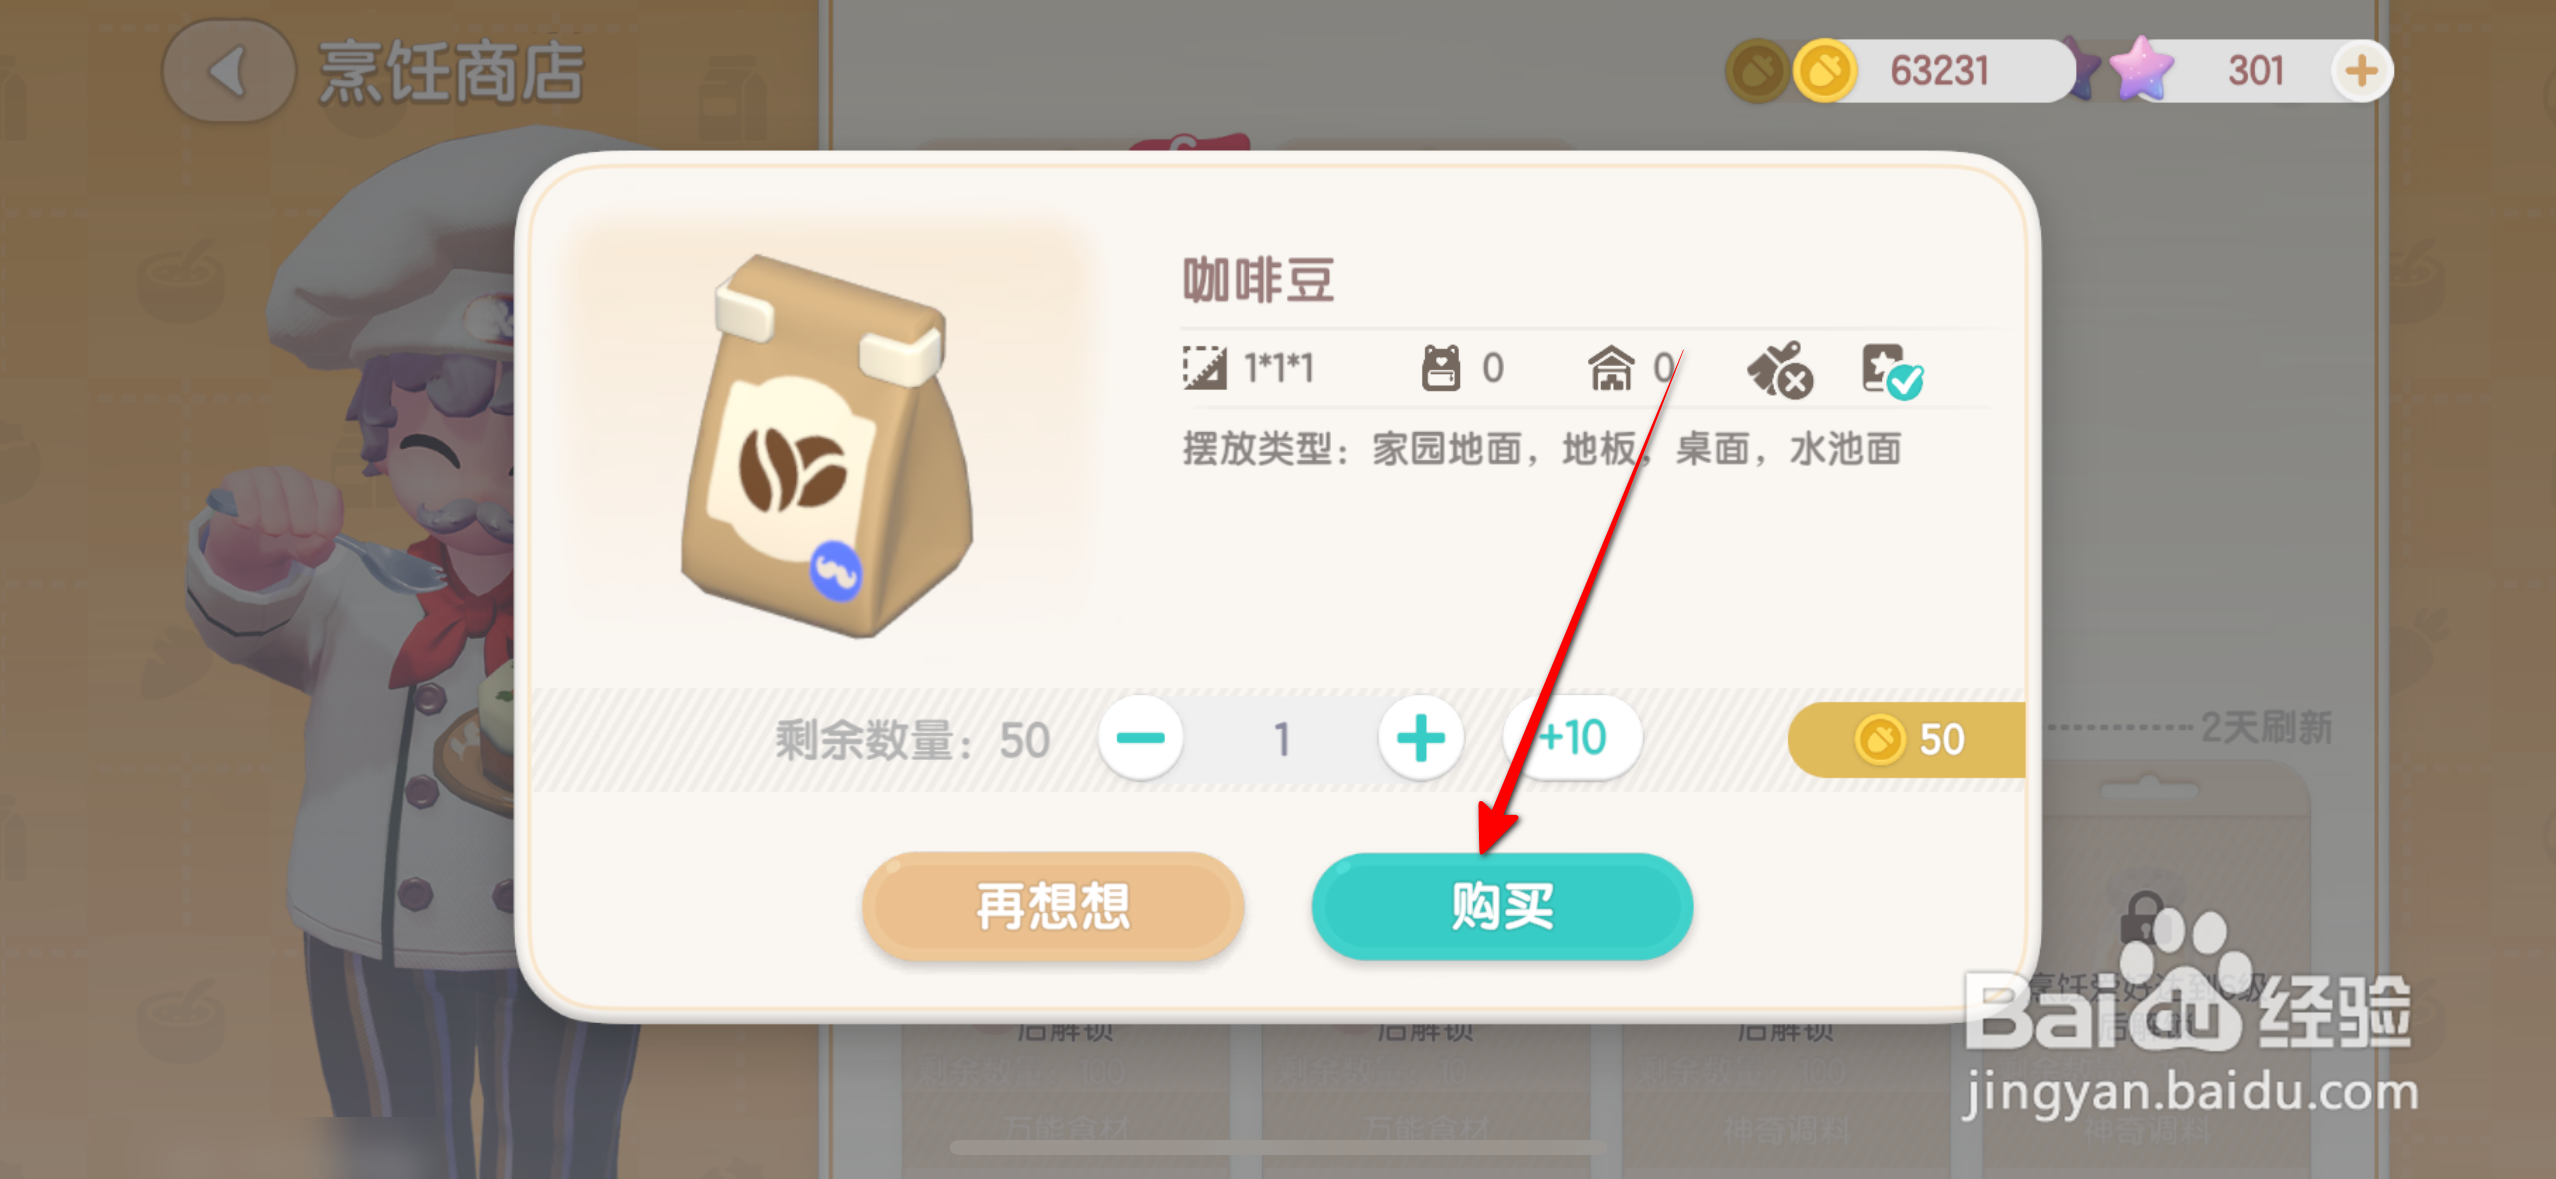Add more stars with the plus icon

[x=2361, y=71]
